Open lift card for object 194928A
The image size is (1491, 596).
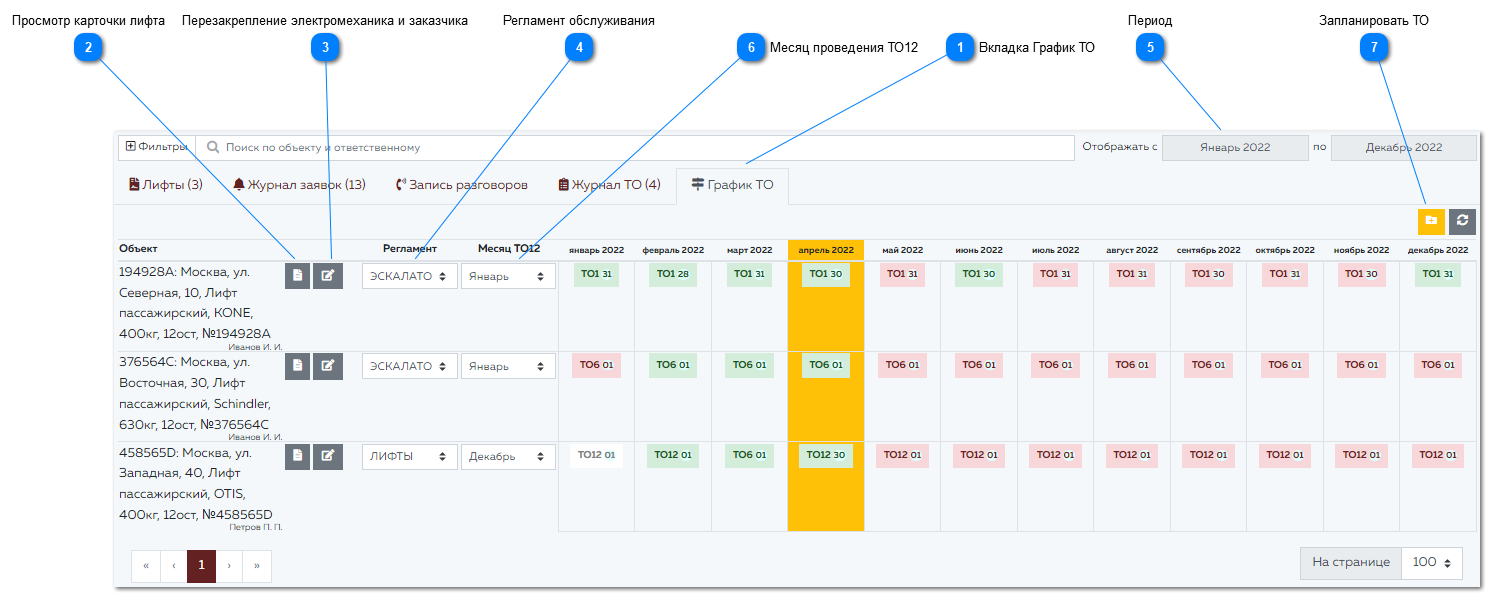click(x=297, y=276)
